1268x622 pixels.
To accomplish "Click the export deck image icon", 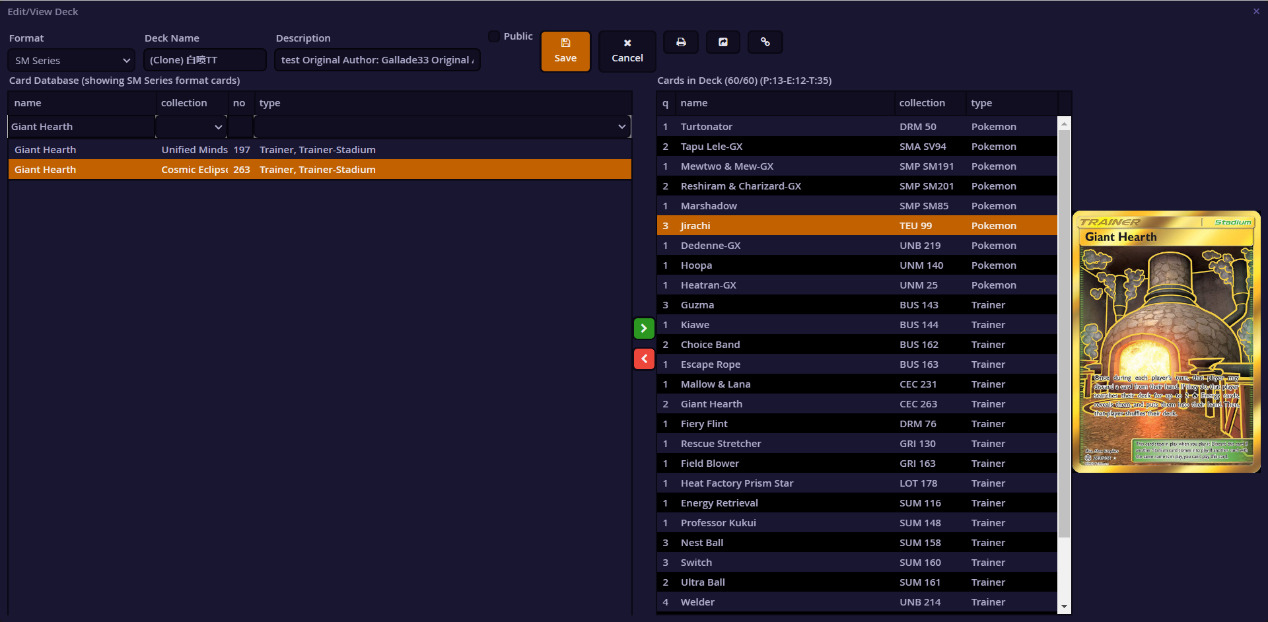I will [723, 42].
